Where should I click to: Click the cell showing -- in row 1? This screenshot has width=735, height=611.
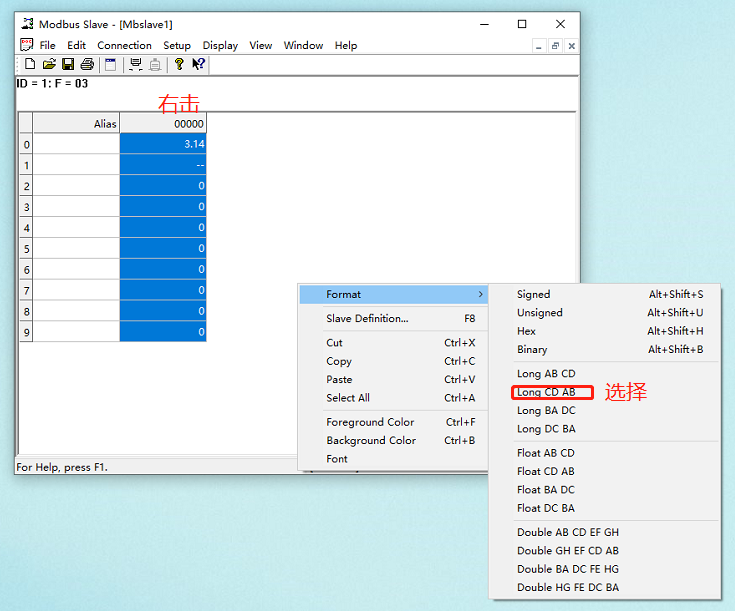point(163,165)
